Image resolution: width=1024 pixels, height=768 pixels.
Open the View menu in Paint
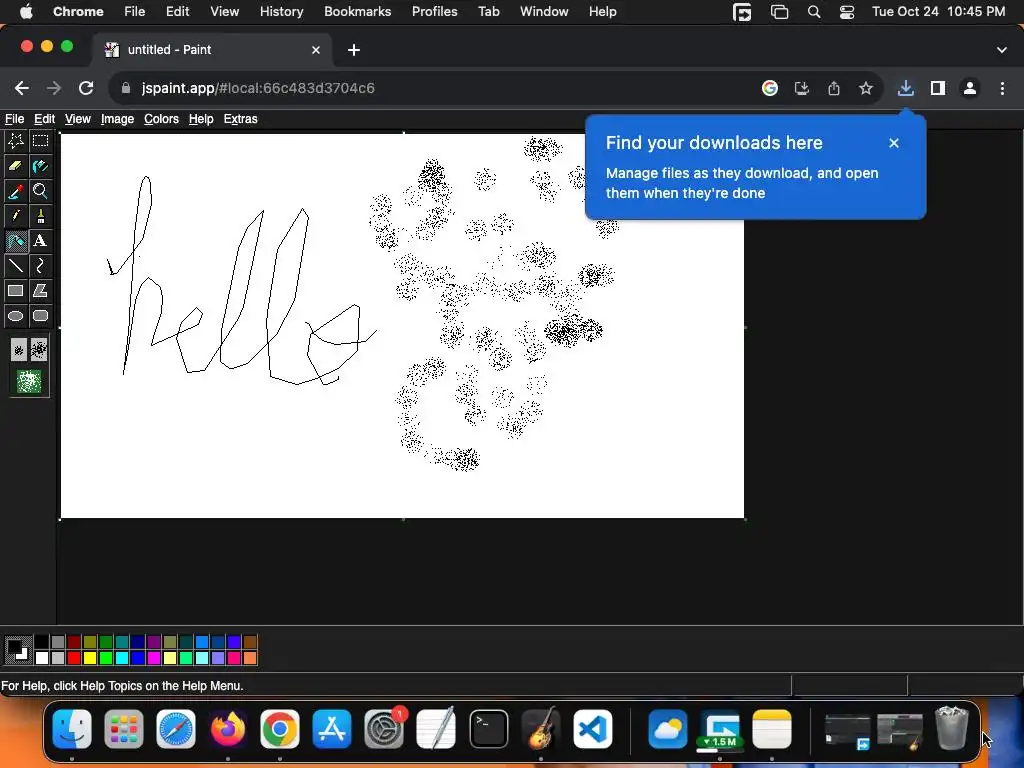(x=78, y=119)
